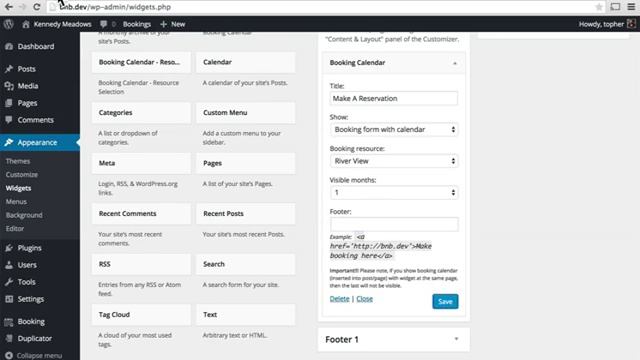This screenshot has width=640, height=360.
Task: Expand the Calendar available widget
Action: [x=246, y=62]
